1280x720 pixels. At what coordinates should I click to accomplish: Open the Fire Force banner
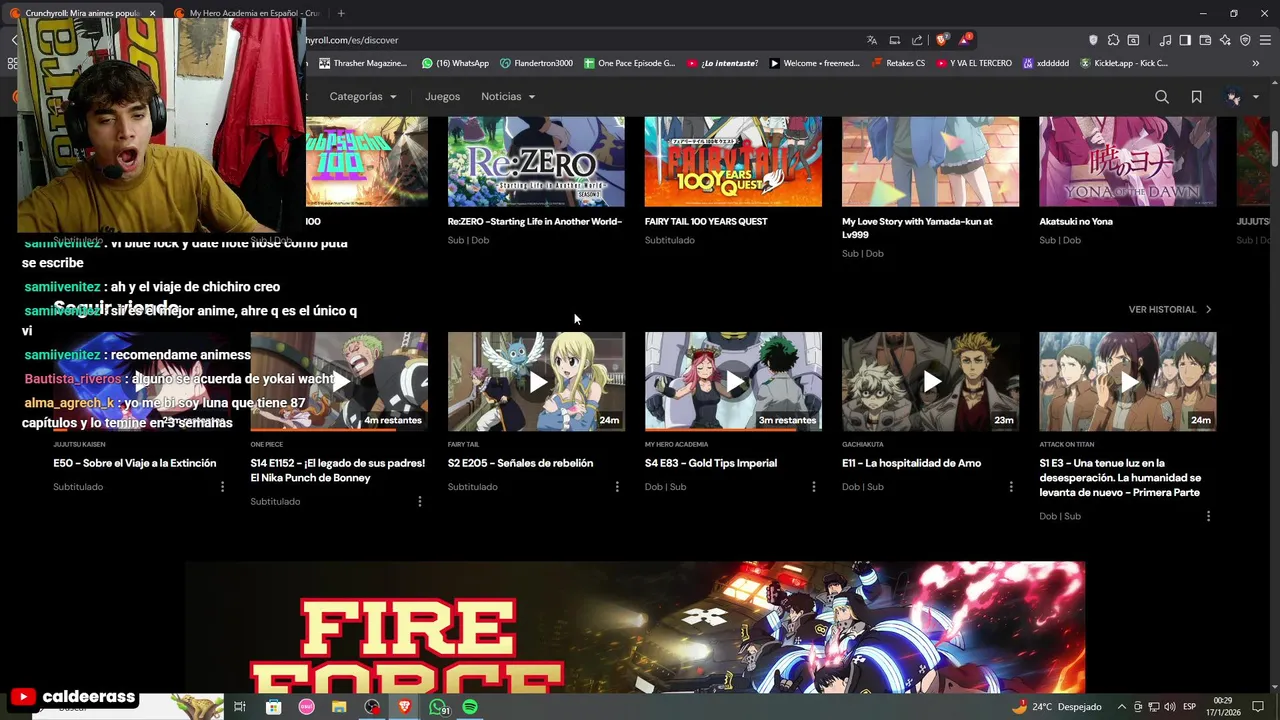[635, 627]
